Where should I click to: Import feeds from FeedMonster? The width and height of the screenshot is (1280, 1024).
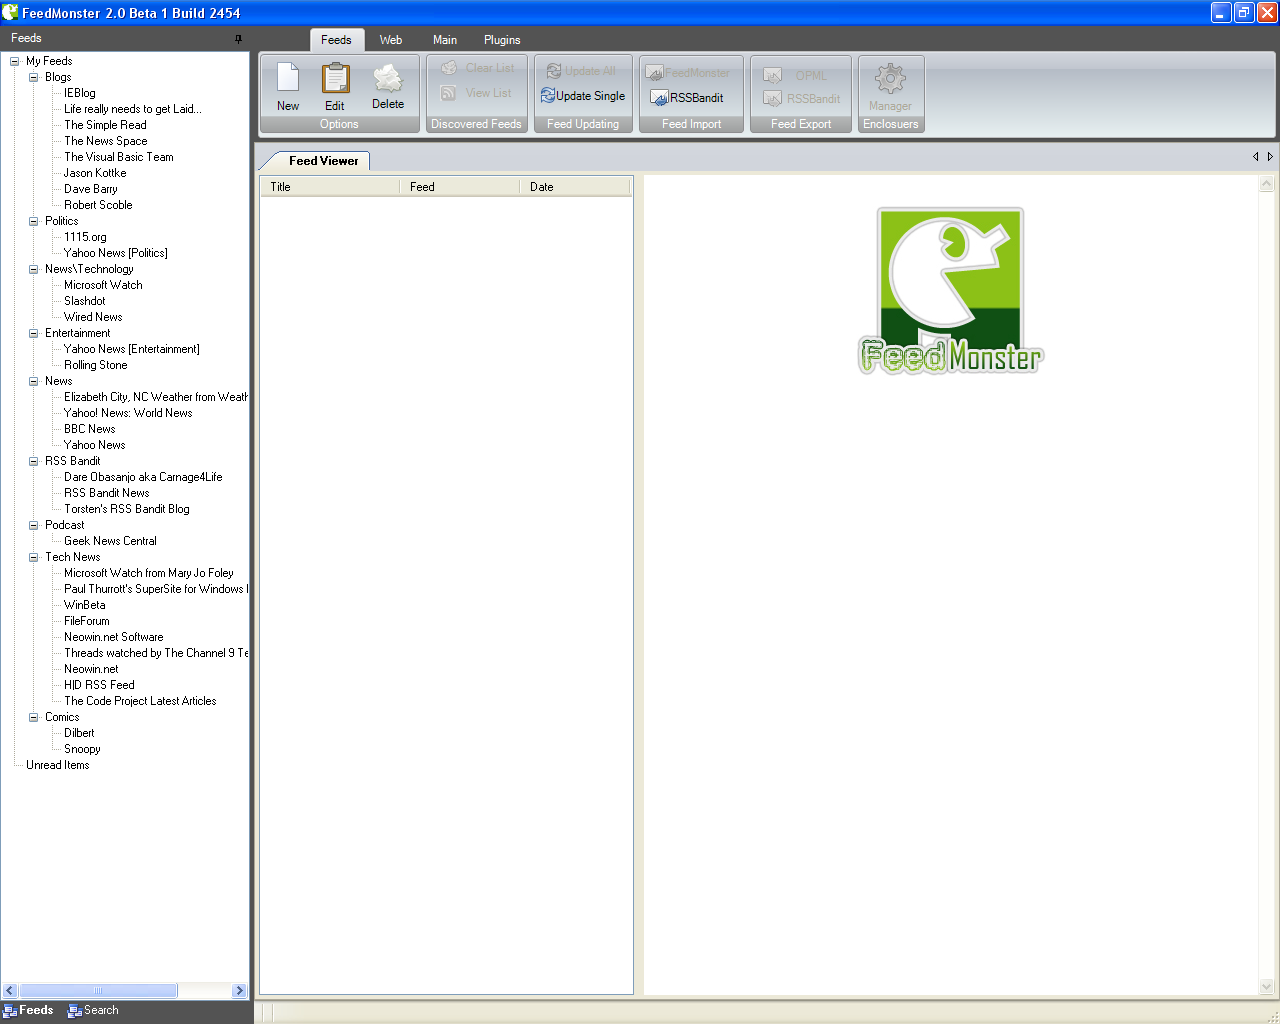pyautogui.click(x=688, y=73)
